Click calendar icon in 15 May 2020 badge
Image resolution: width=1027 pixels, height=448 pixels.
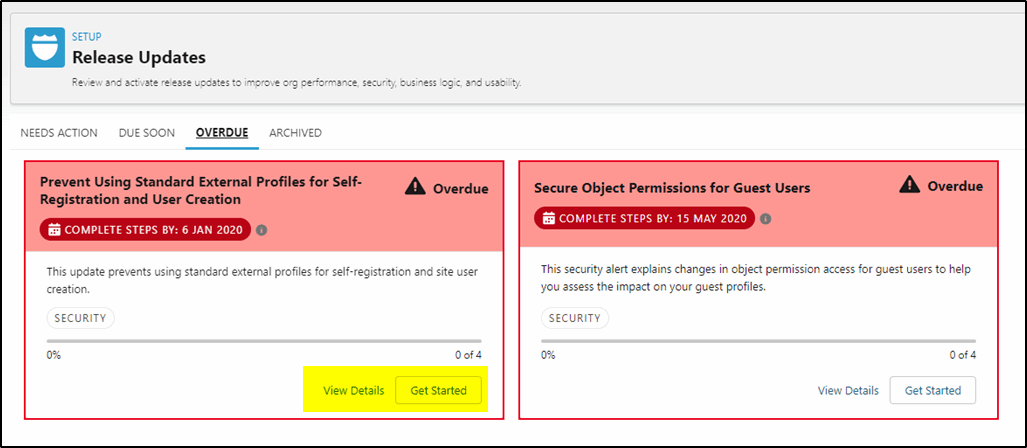point(549,219)
